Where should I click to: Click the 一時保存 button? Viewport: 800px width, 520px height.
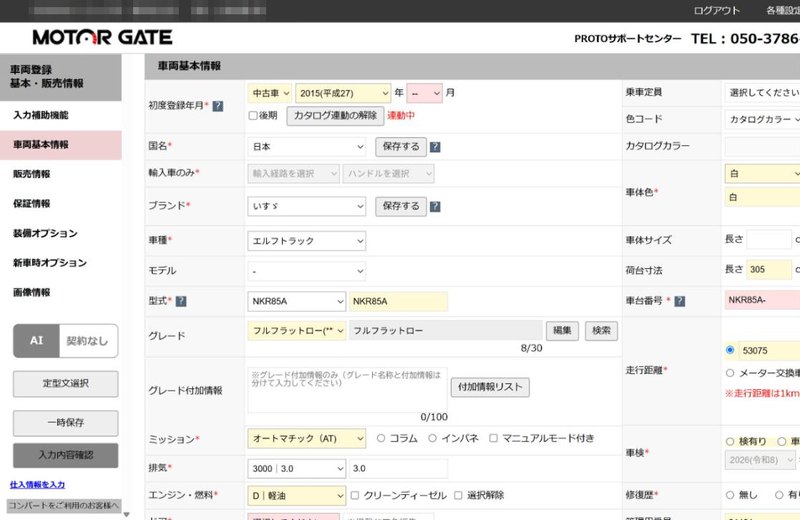pyautogui.click(x=66, y=423)
